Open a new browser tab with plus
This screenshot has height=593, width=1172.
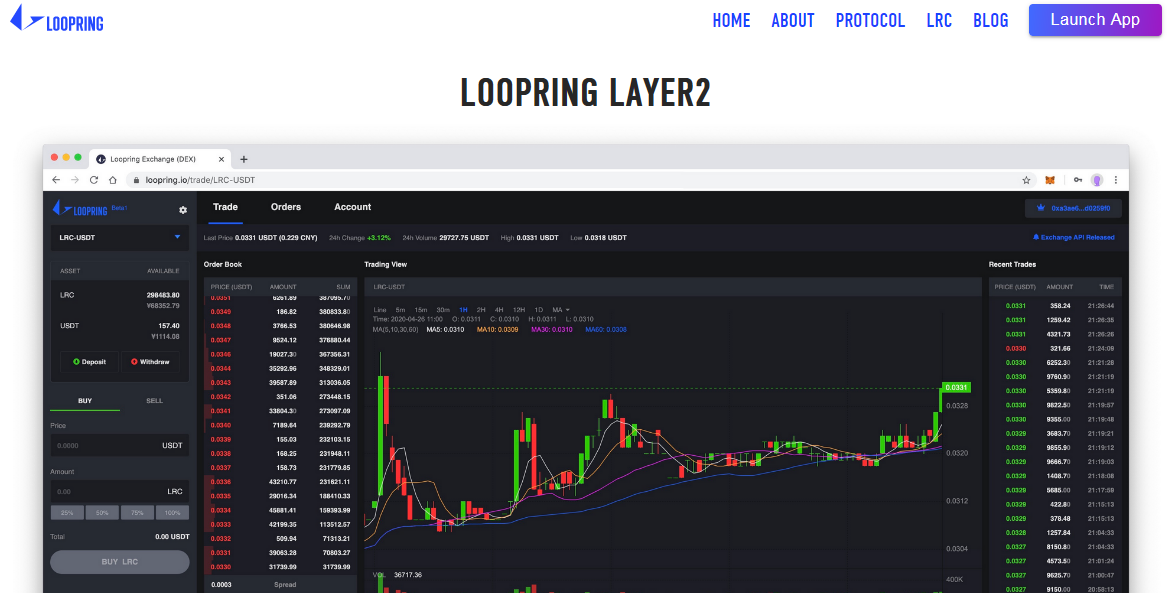coord(244,159)
